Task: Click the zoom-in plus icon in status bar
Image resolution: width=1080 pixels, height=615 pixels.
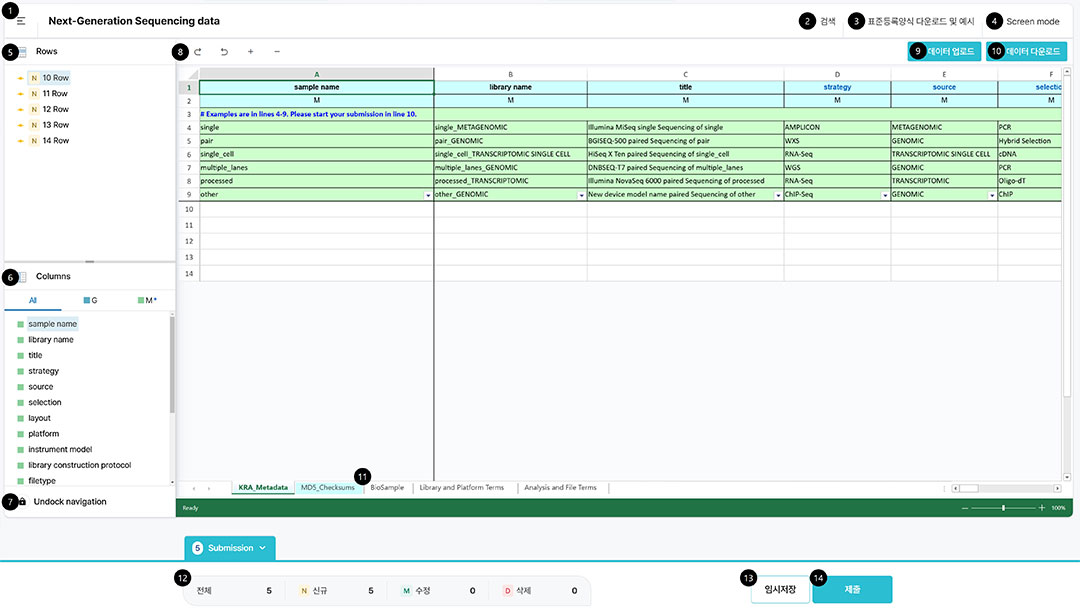Action: click(x=1042, y=508)
